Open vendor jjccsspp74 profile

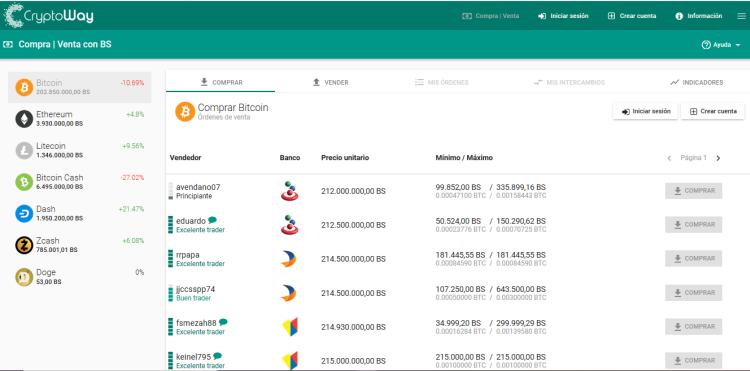coord(196,289)
